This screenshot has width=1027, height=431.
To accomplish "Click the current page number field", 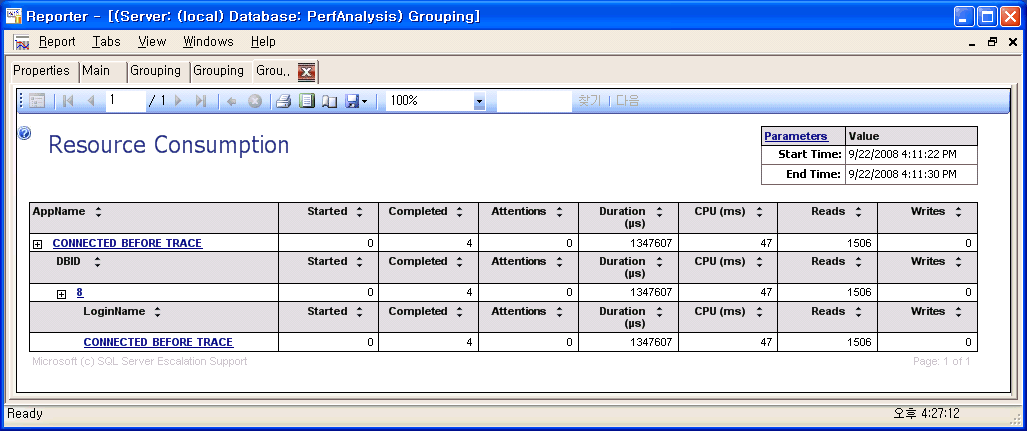I will 126,100.
